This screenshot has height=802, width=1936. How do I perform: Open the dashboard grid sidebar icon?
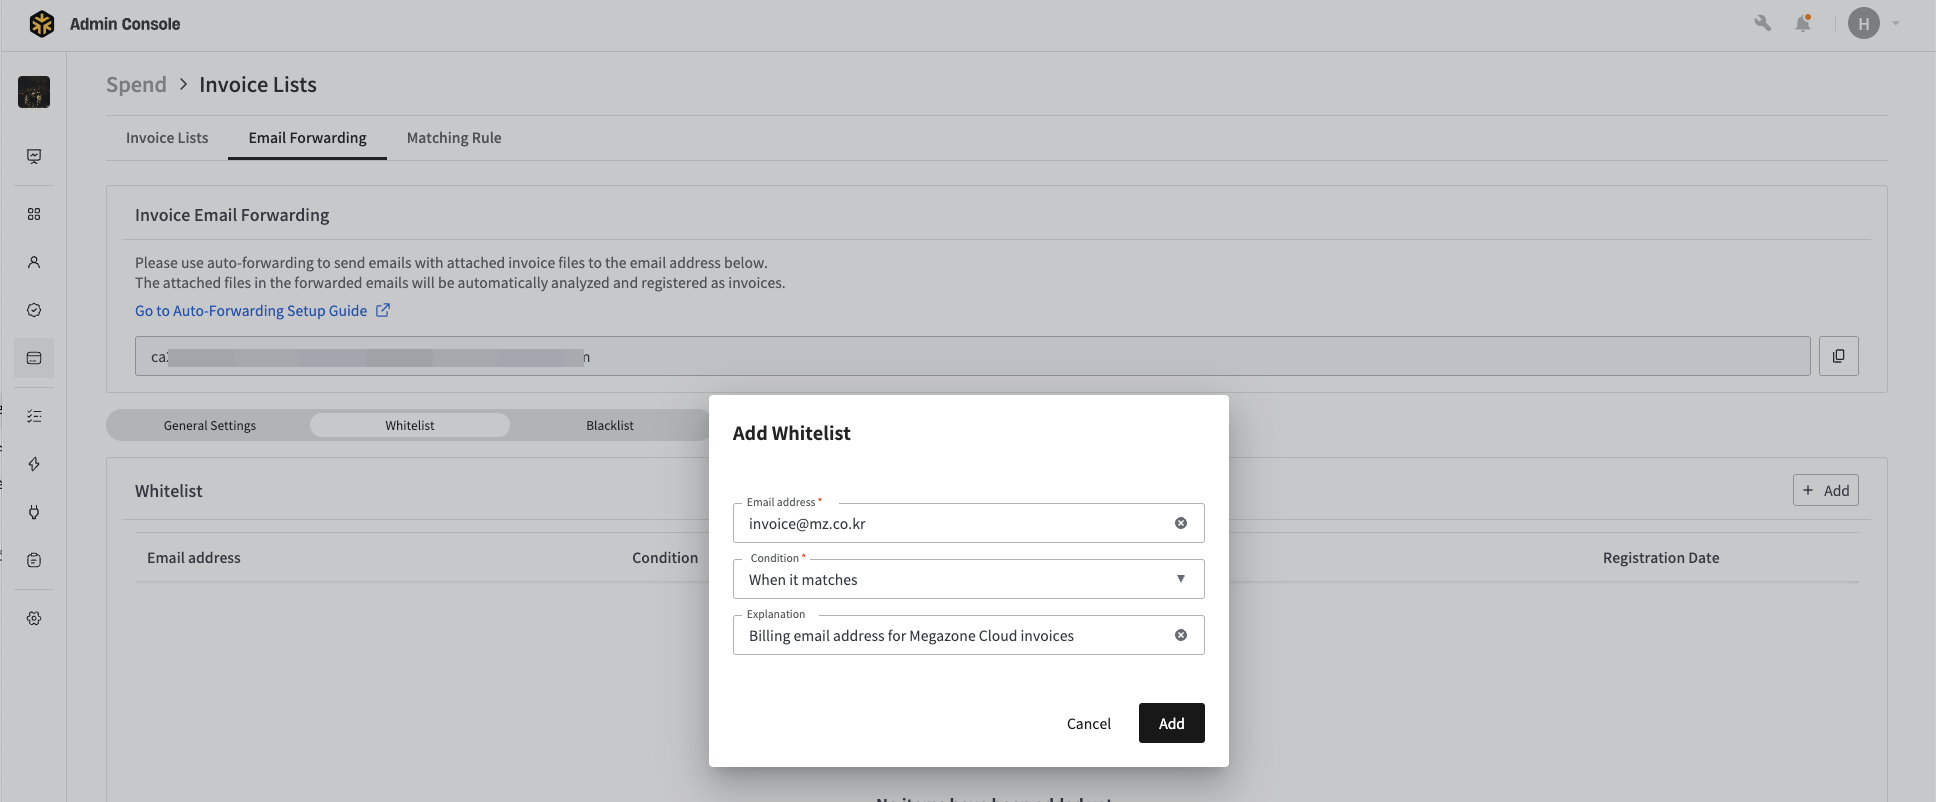[34, 214]
